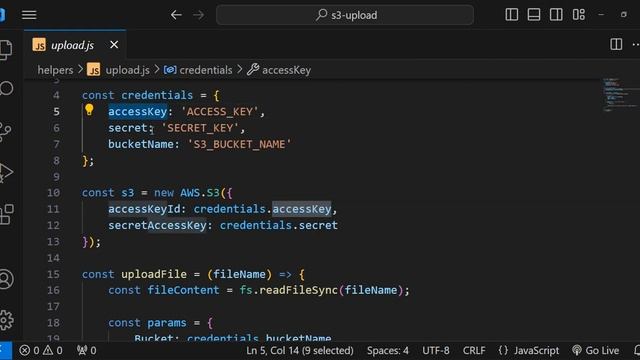Screen dimensions: 640x360
Task: Minimize the VS Code window
Action: click(601, 15)
